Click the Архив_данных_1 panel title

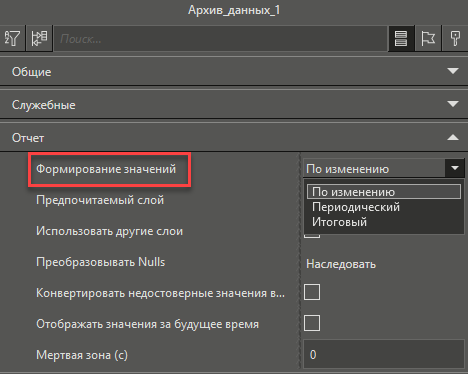click(234, 10)
